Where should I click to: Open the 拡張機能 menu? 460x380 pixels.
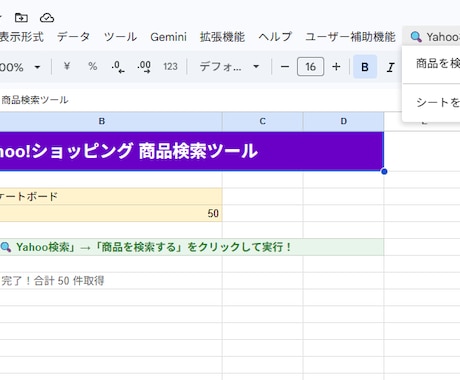click(222, 37)
